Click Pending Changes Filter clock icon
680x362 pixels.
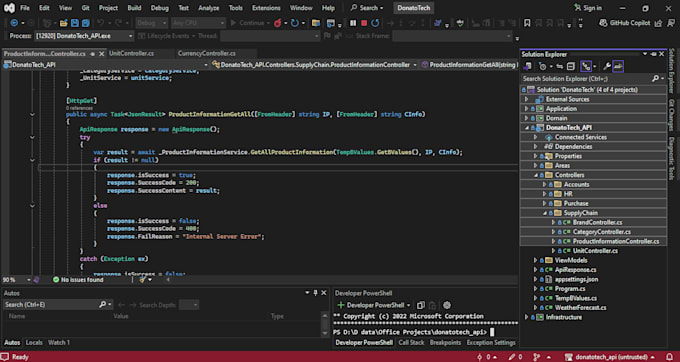(x=542, y=66)
